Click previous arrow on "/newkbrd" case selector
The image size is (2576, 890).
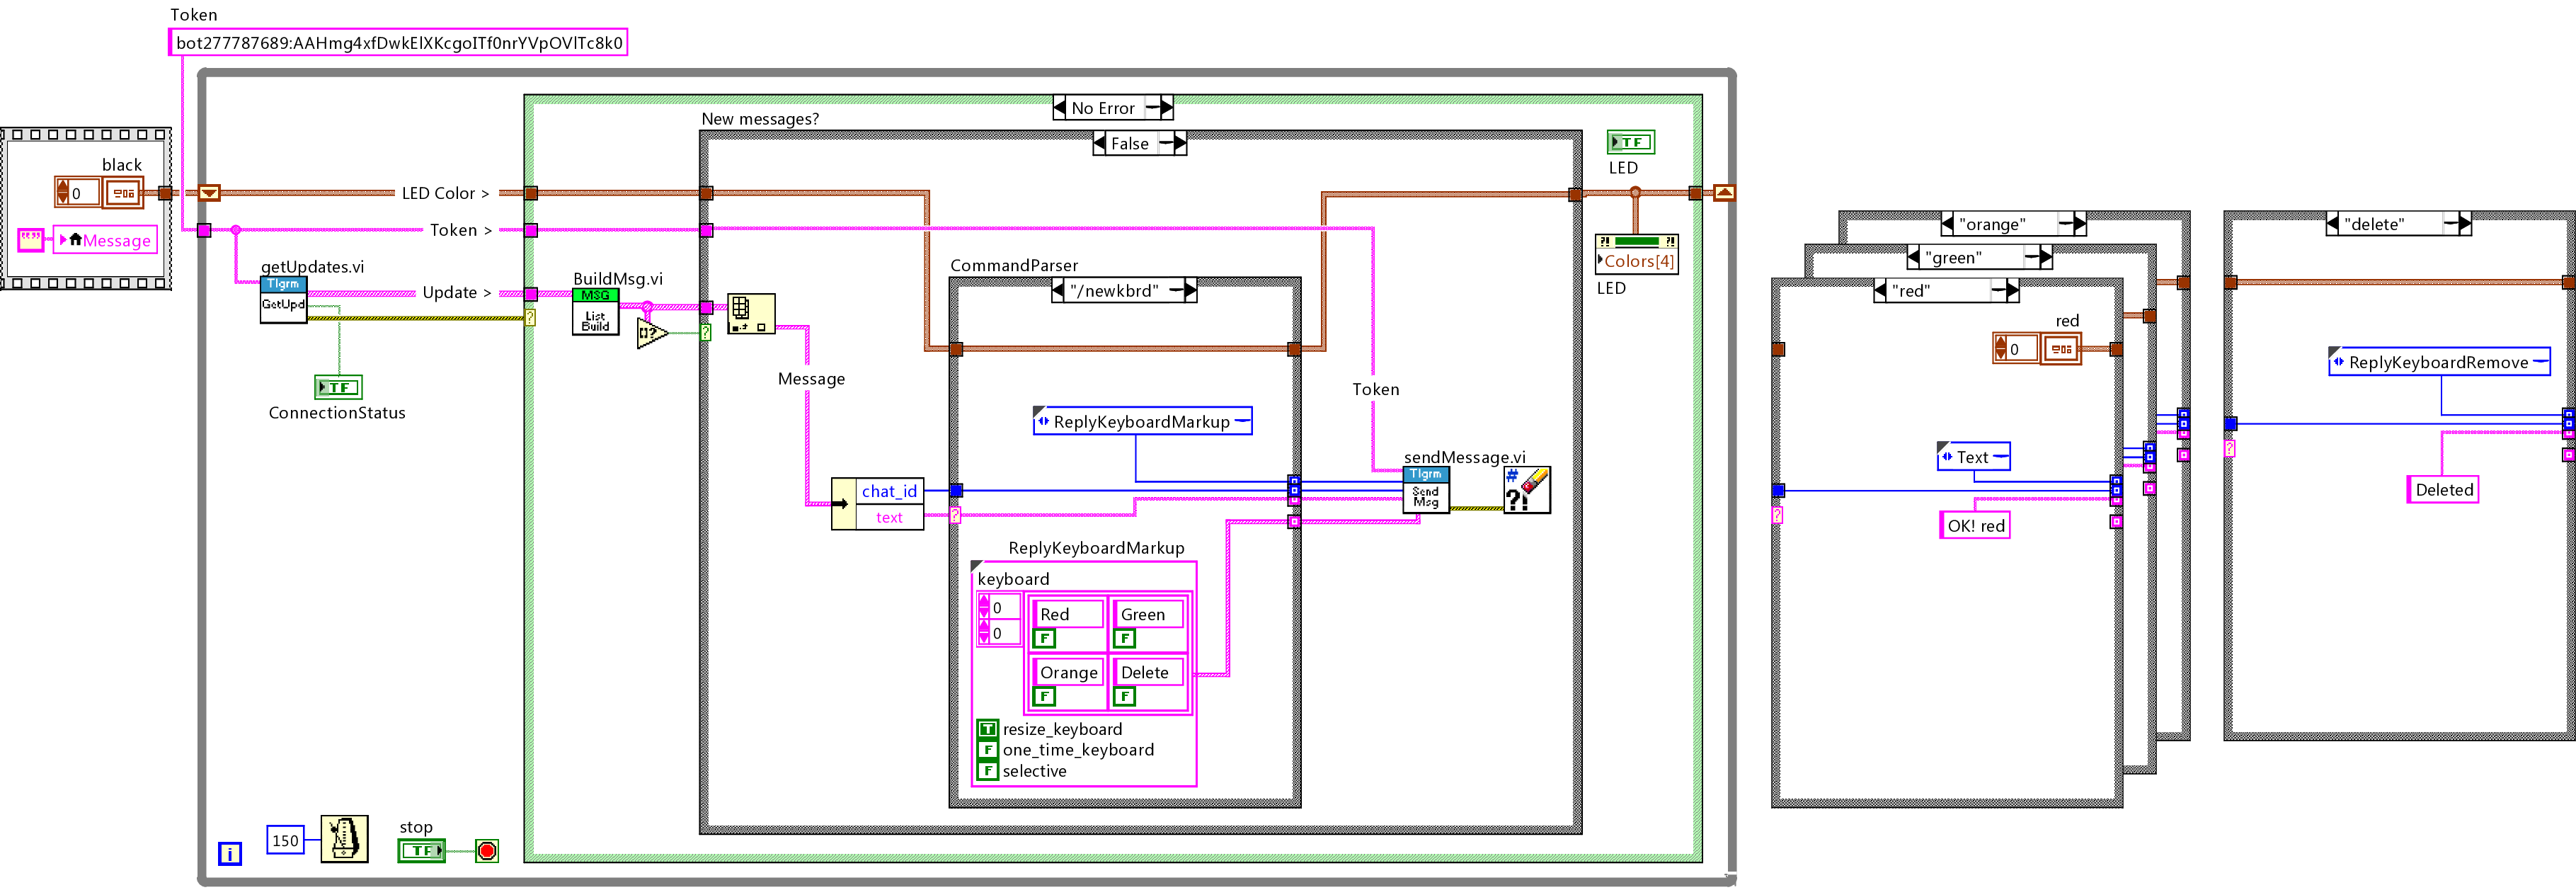1059,291
